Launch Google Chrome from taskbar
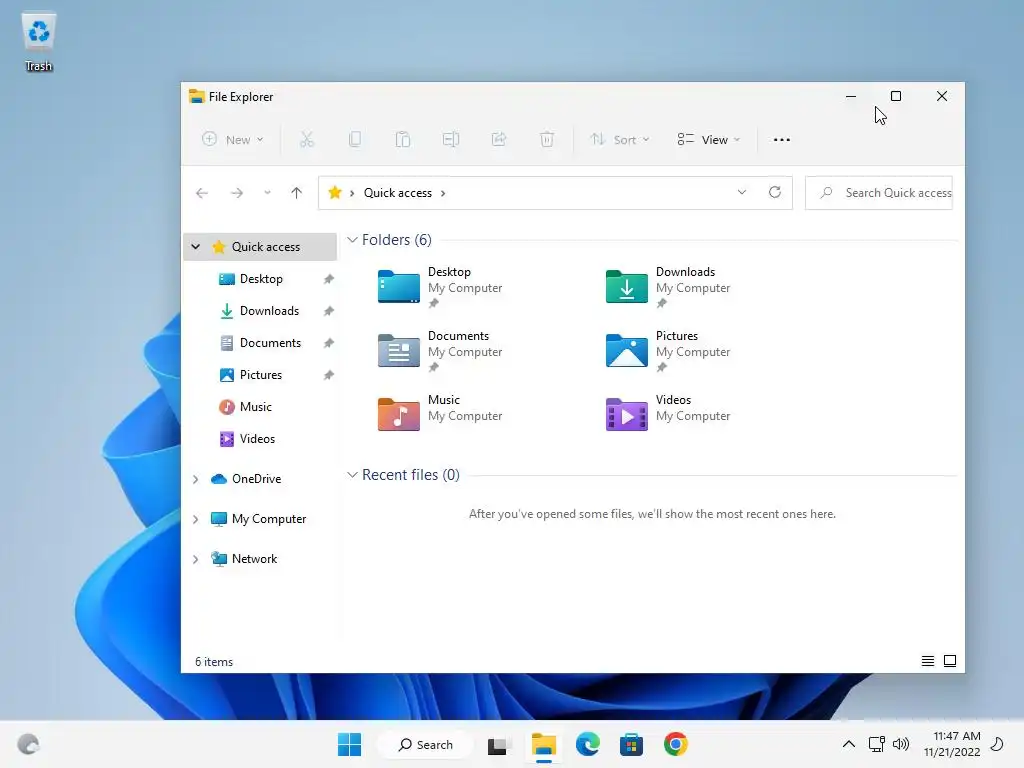Viewport: 1024px width, 768px height. coord(676,744)
